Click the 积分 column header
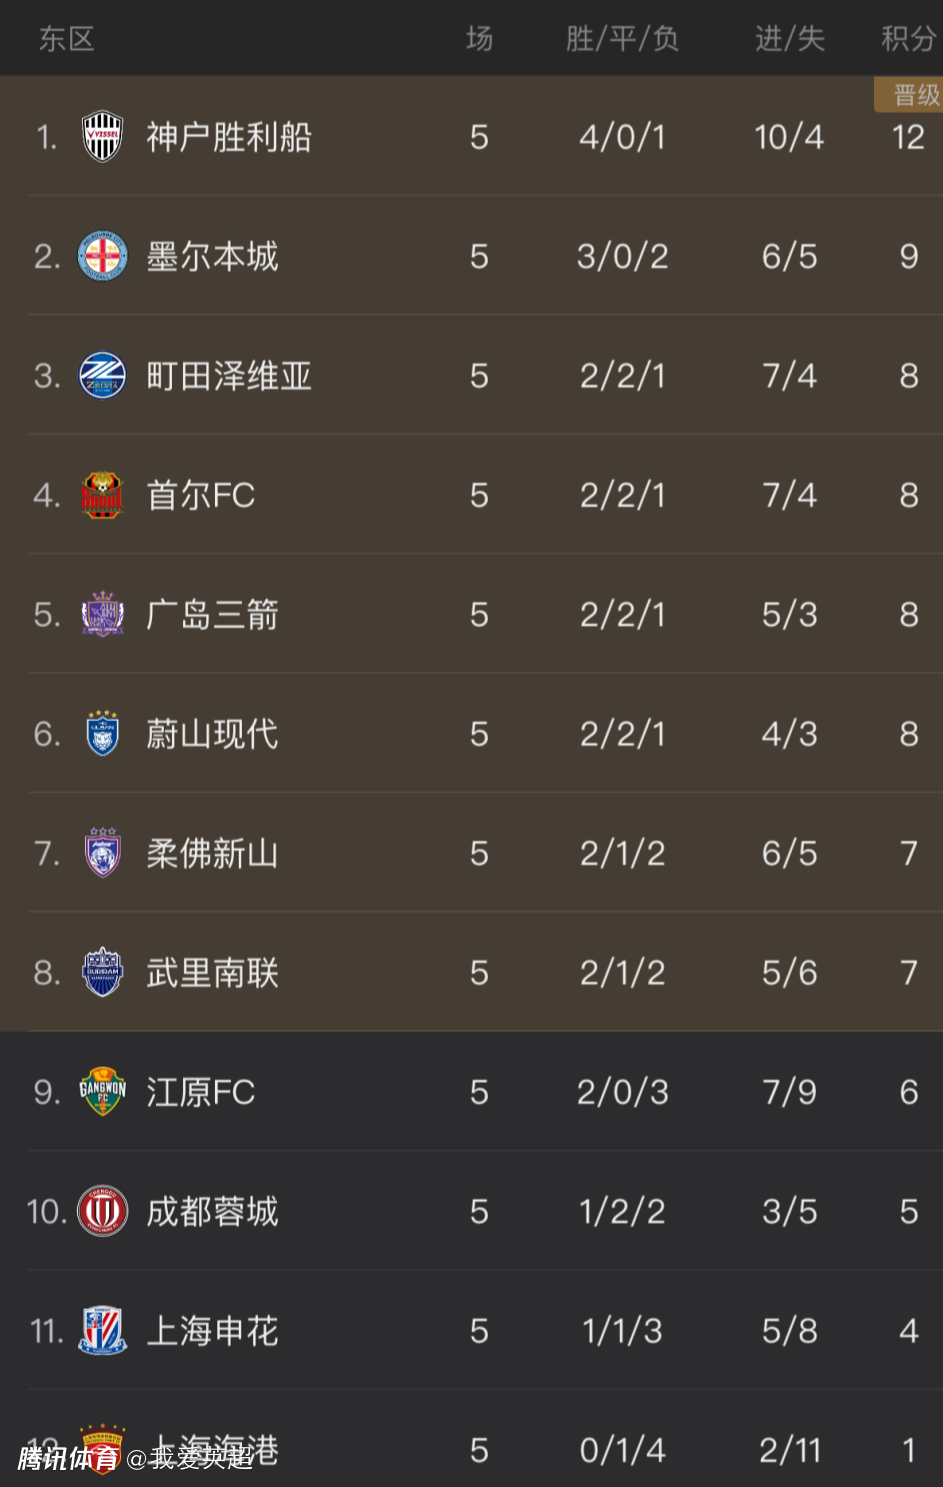The height and width of the screenshot is (1487, 943). pyautogui.click(x=908, y=39)
